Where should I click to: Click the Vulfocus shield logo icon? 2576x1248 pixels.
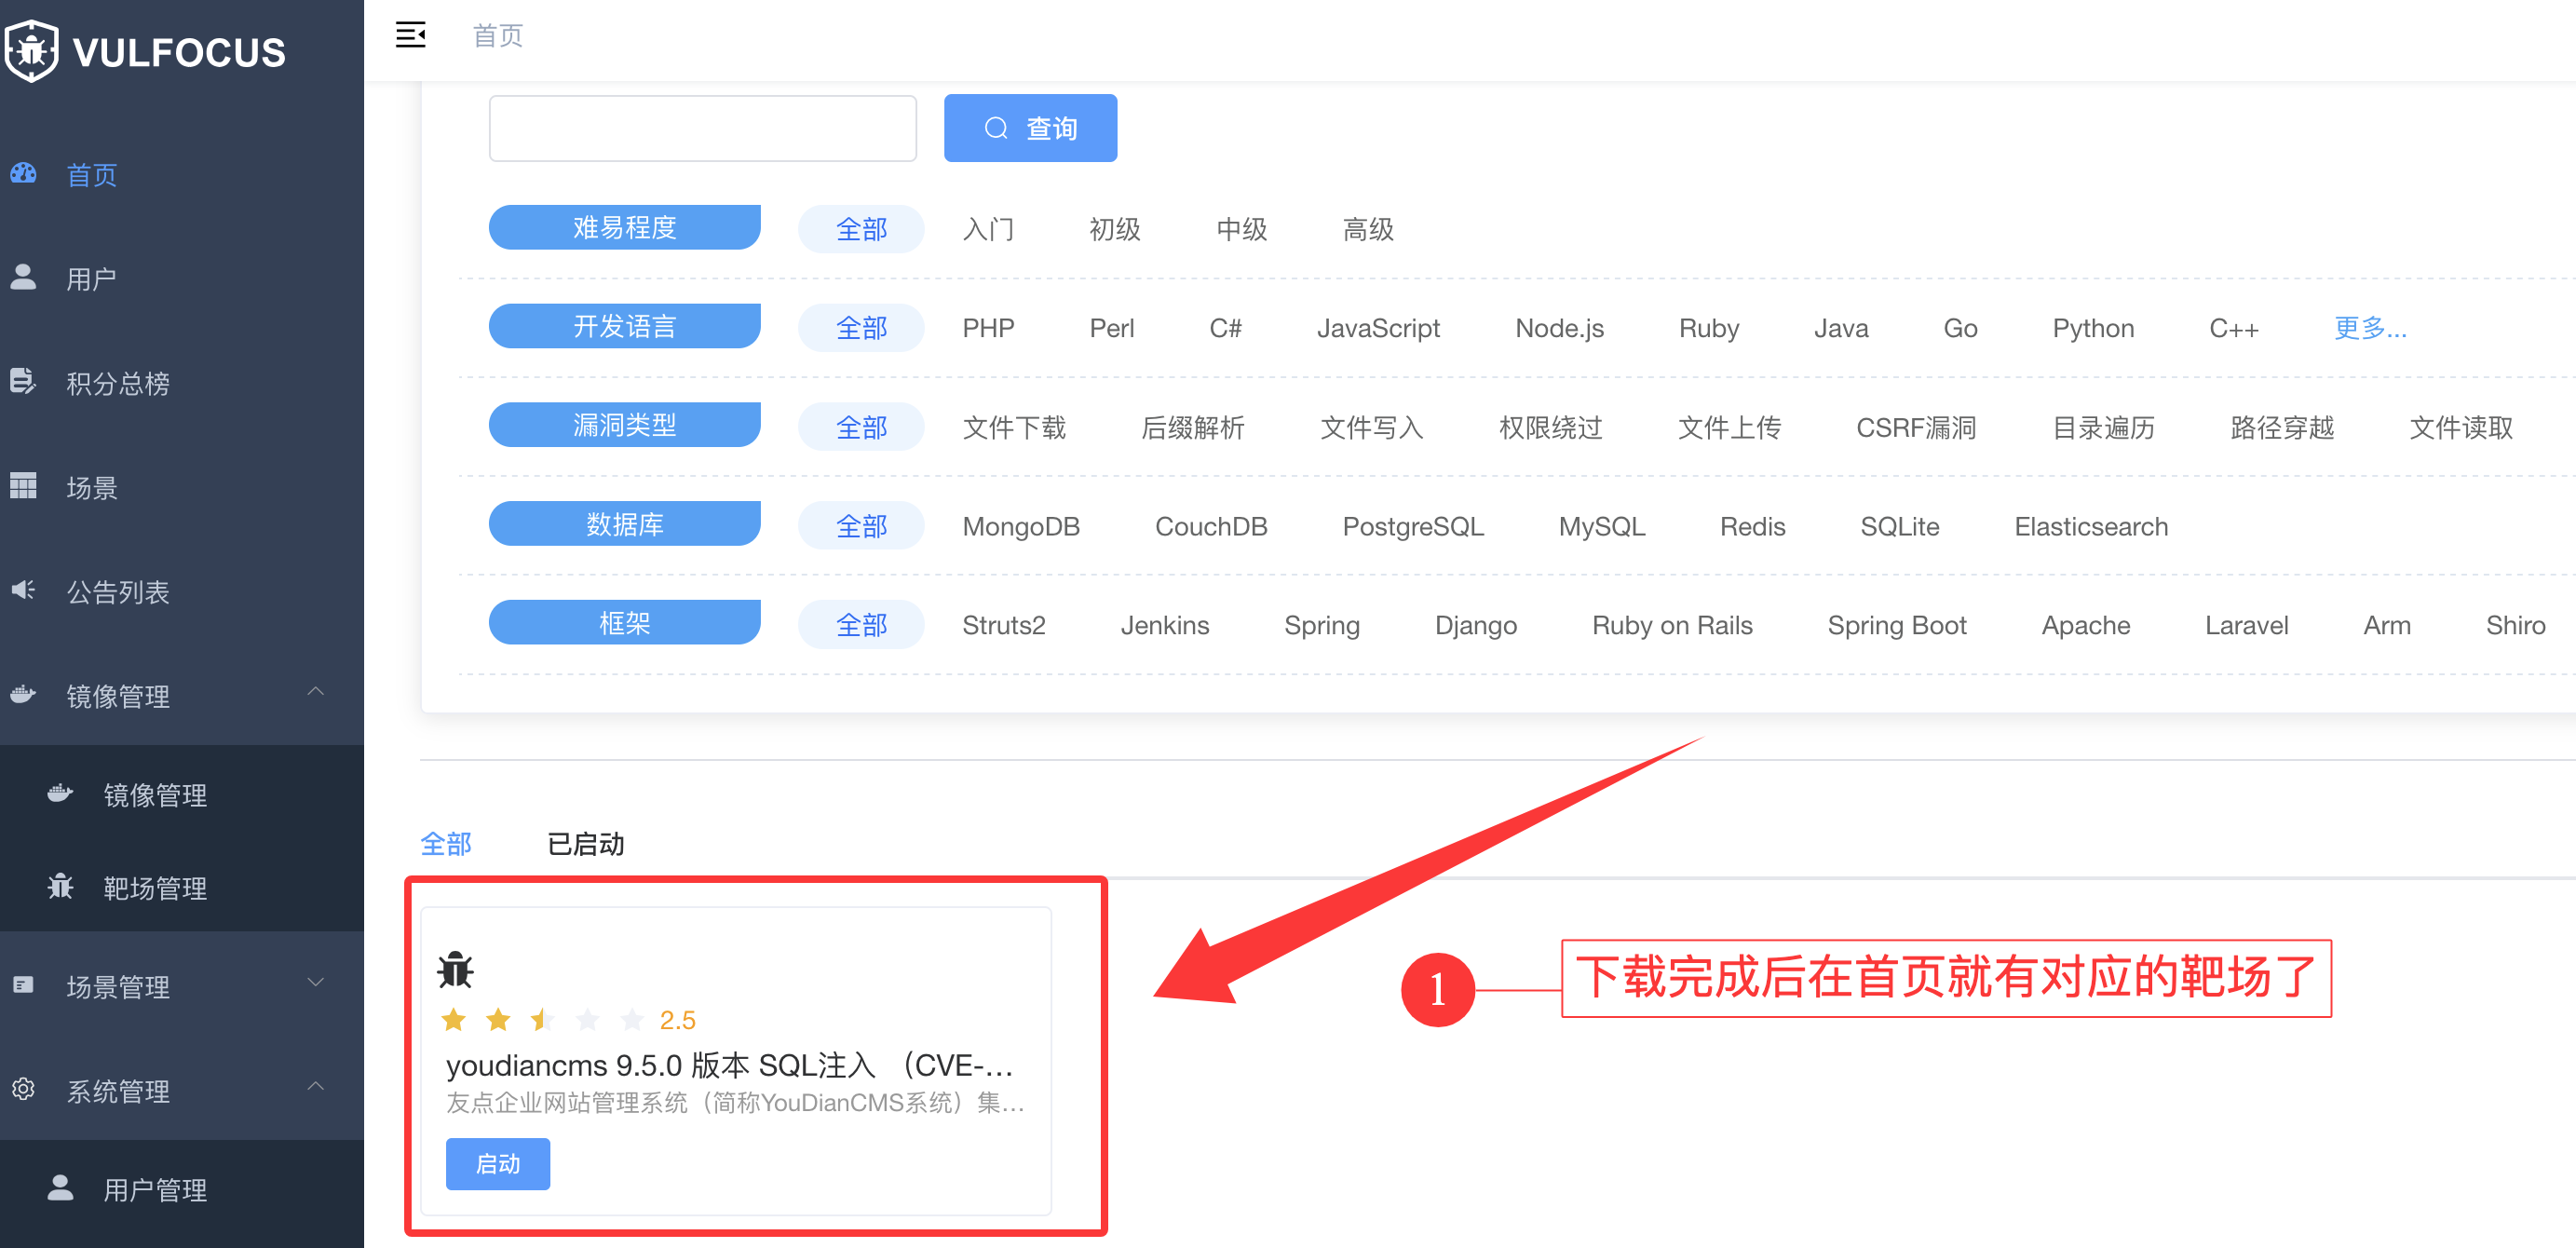point(32,50)
